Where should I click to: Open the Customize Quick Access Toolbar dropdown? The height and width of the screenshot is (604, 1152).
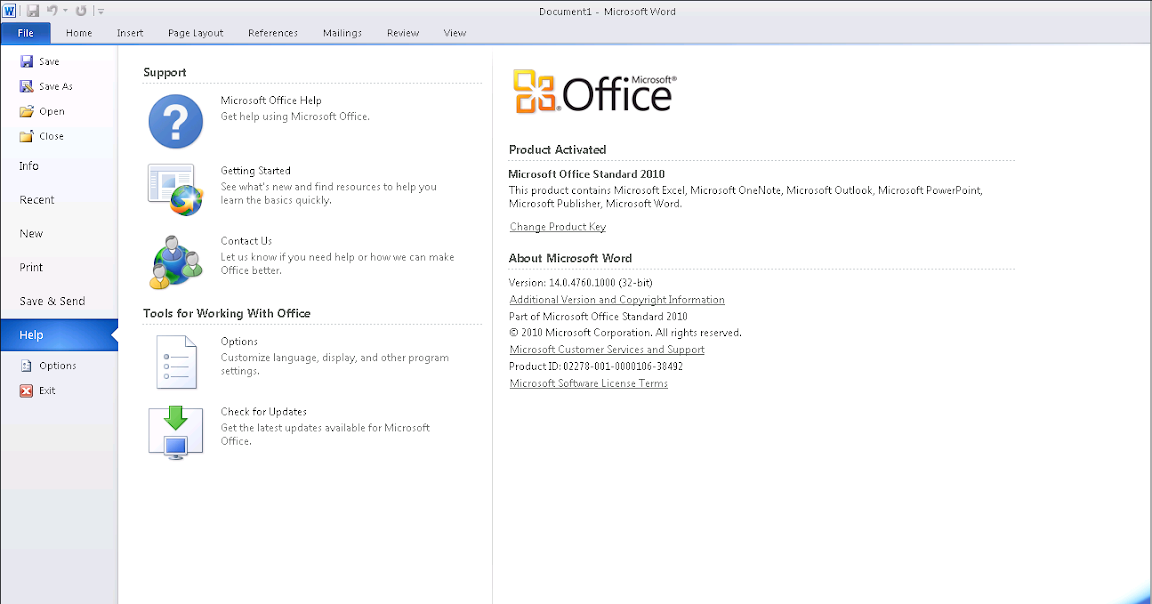(101, 12)
